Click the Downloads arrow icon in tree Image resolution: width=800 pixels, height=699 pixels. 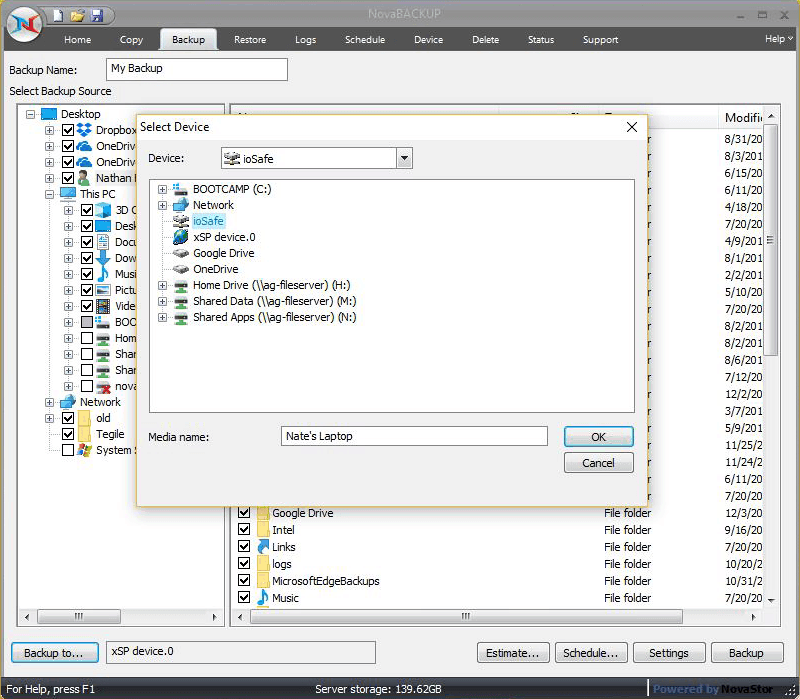point(103,258)
